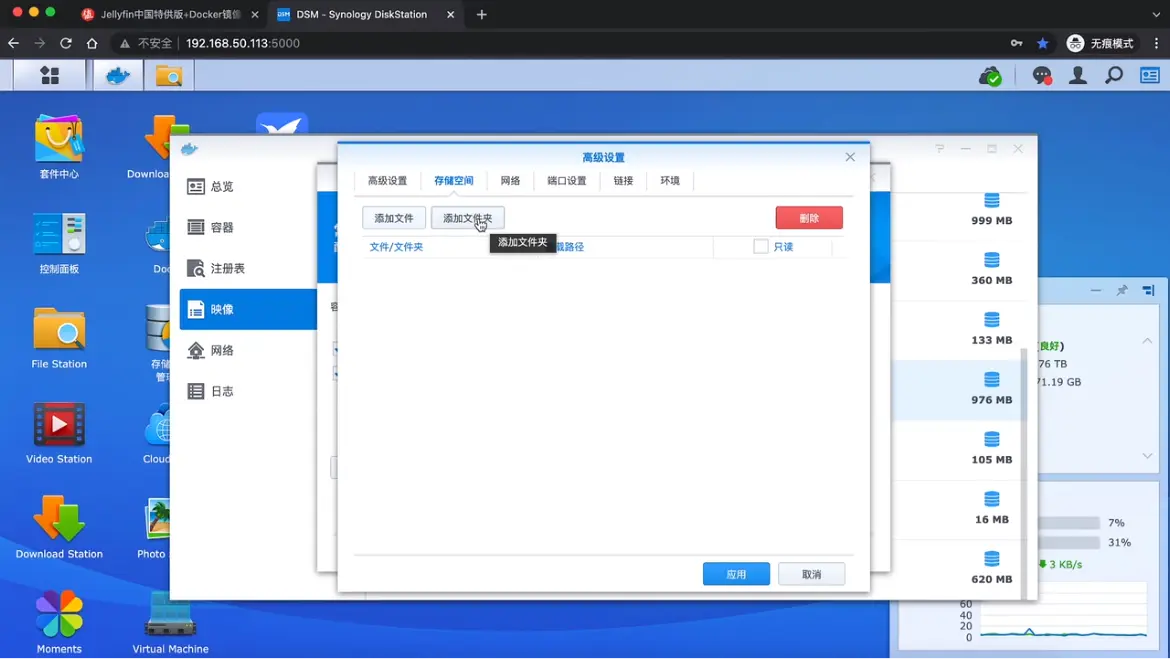The height and width of the screenshot is (659, 1170).
Task: Click the Docker whale taskbar icon
Action: click(x=118, y=76)
